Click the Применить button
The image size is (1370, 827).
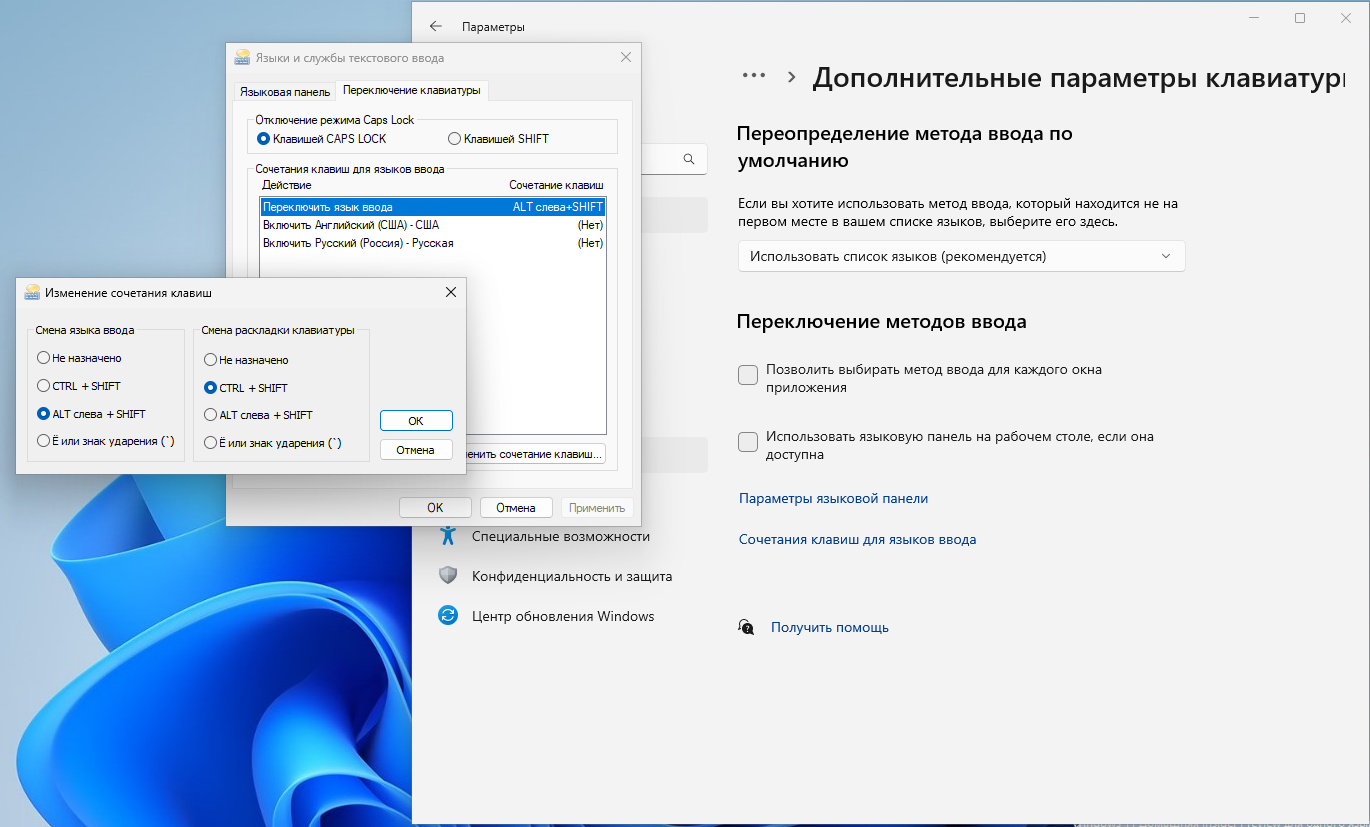[x=597, y=507]
